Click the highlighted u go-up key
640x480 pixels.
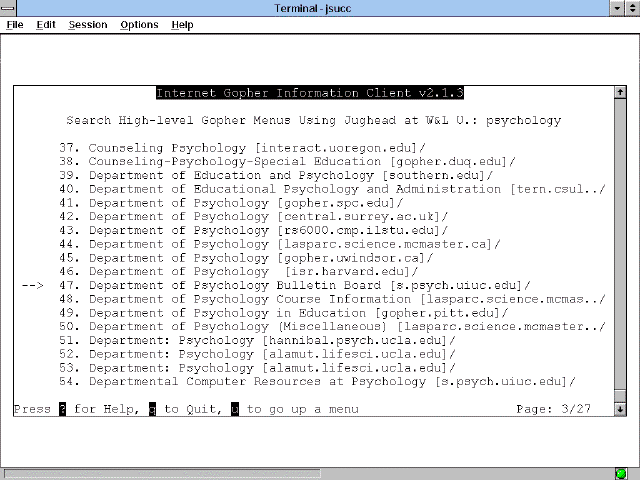(235, 409)
